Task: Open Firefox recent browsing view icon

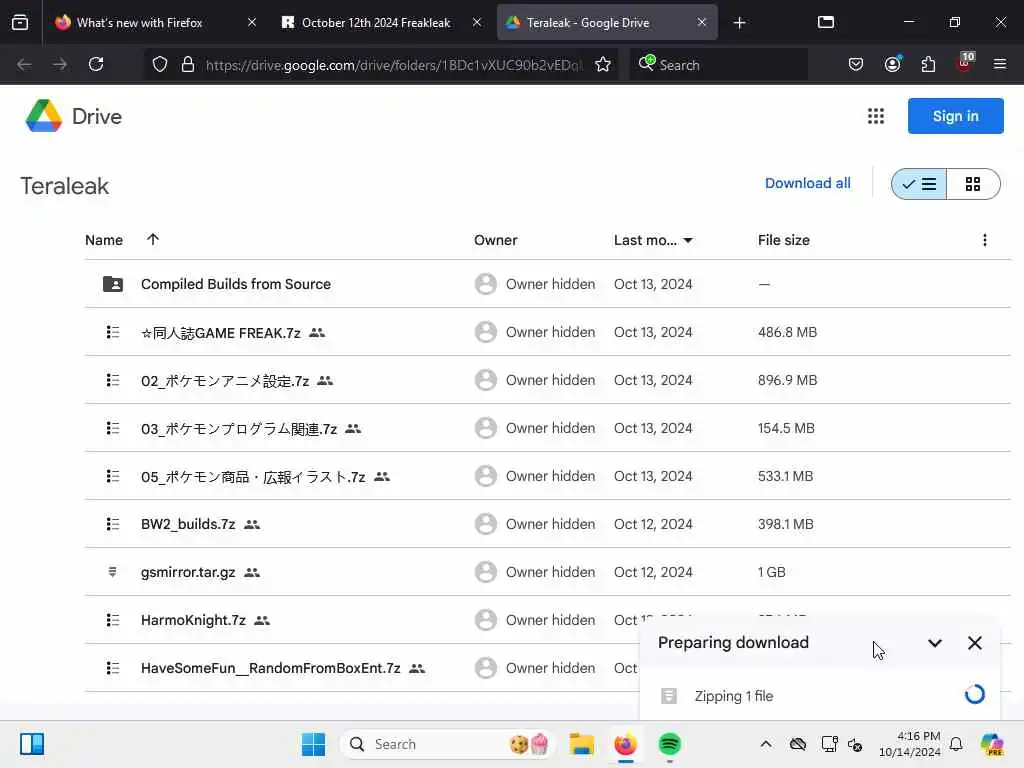Action: click(x=20, y=23)
